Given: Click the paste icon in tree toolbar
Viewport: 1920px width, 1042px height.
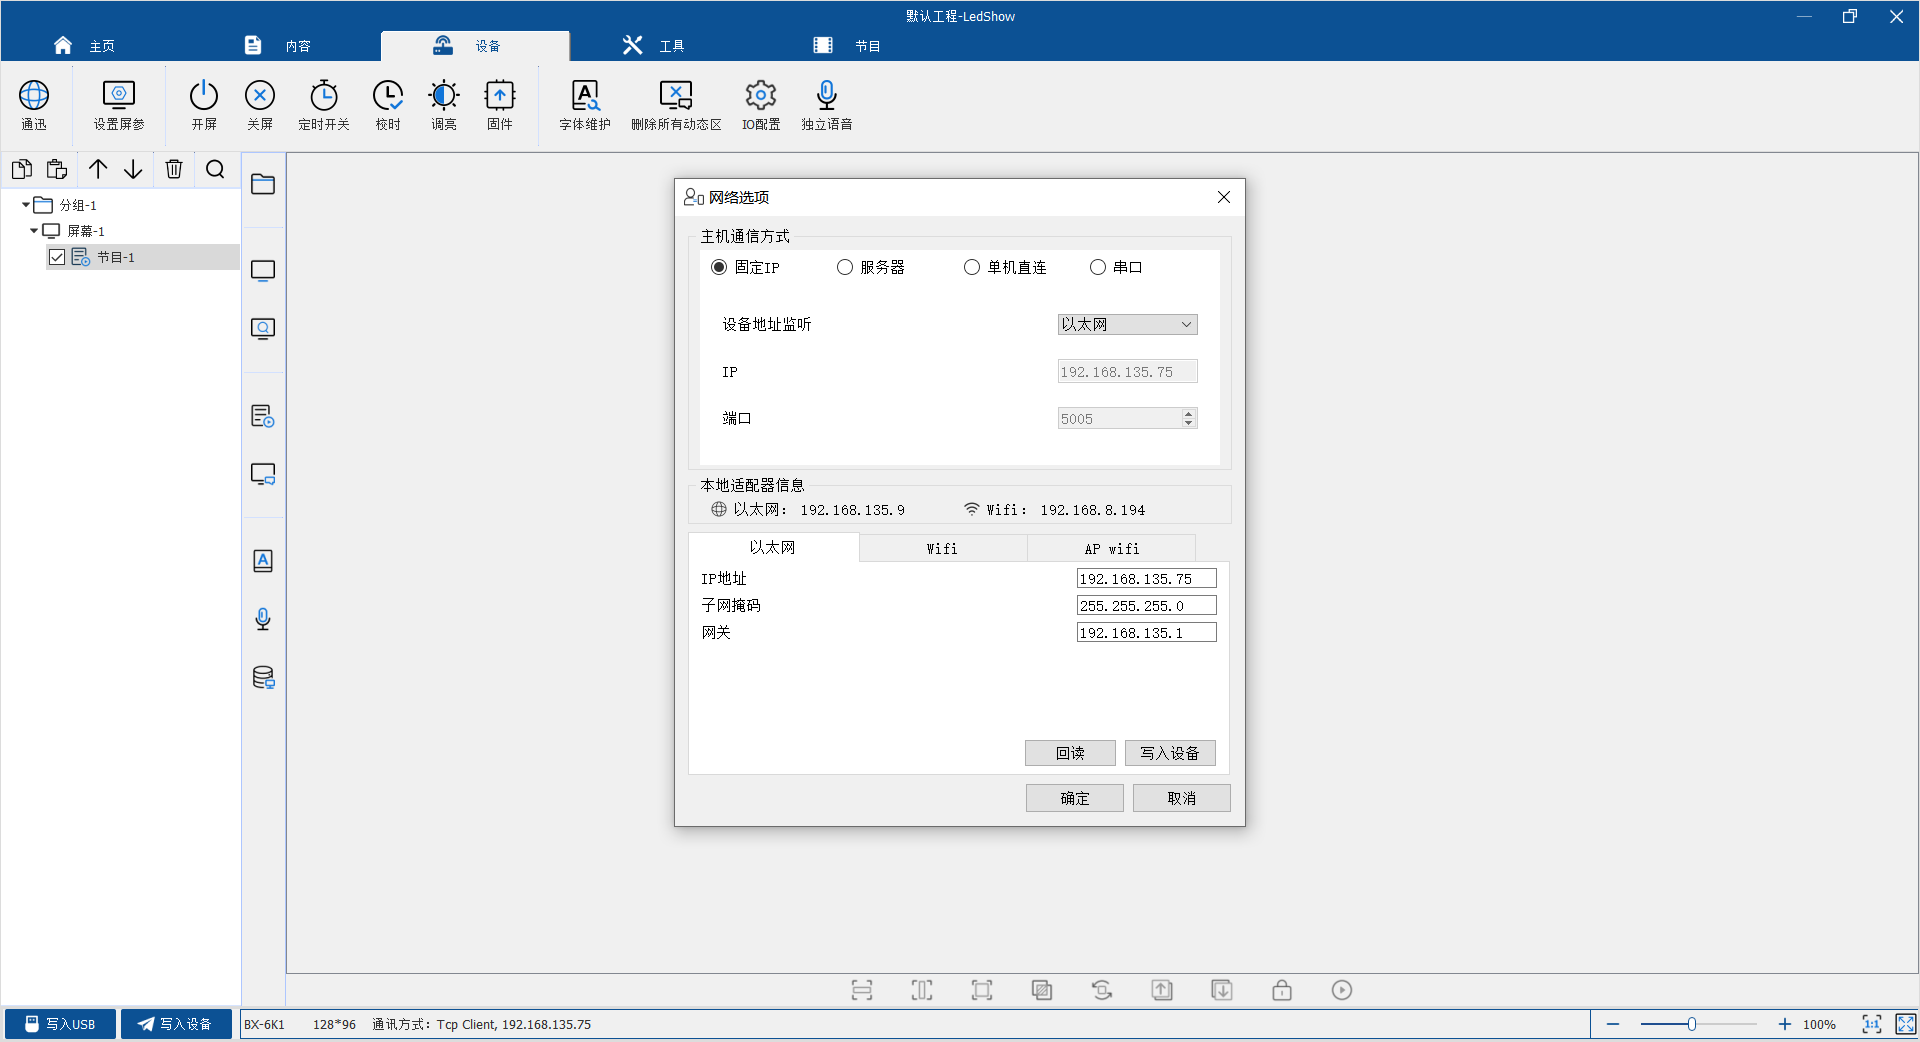Looking at the screenshot, I should (57, 169).
